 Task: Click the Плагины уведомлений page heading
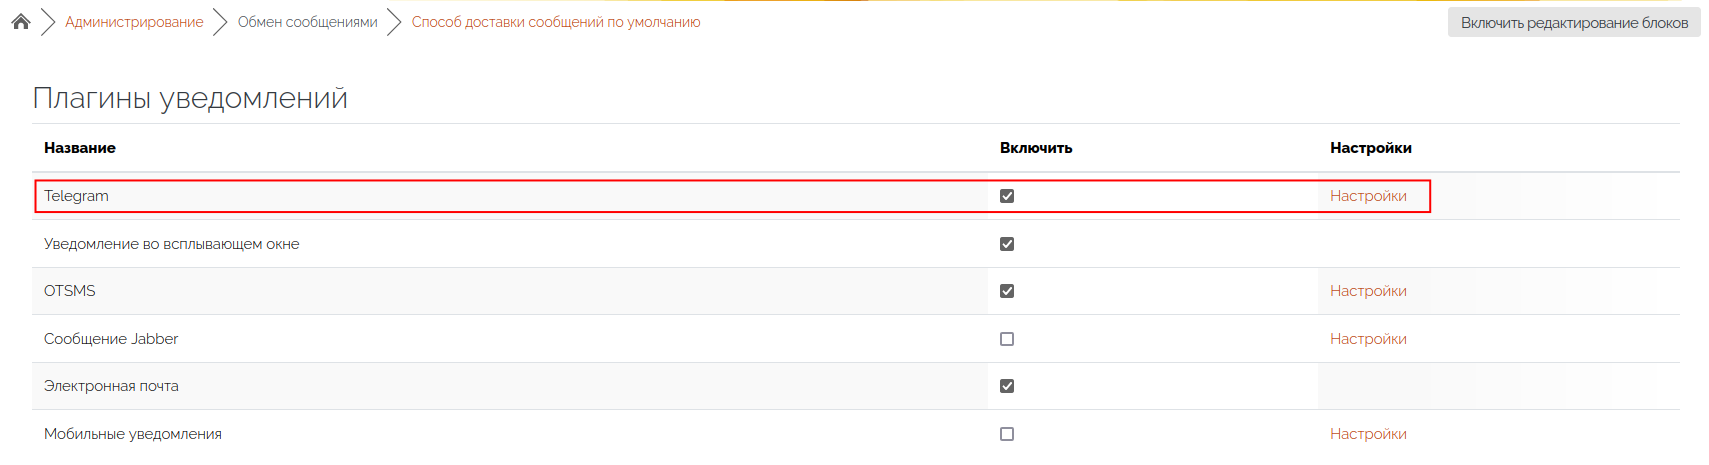pyautogui.click(x=190, y=98)
